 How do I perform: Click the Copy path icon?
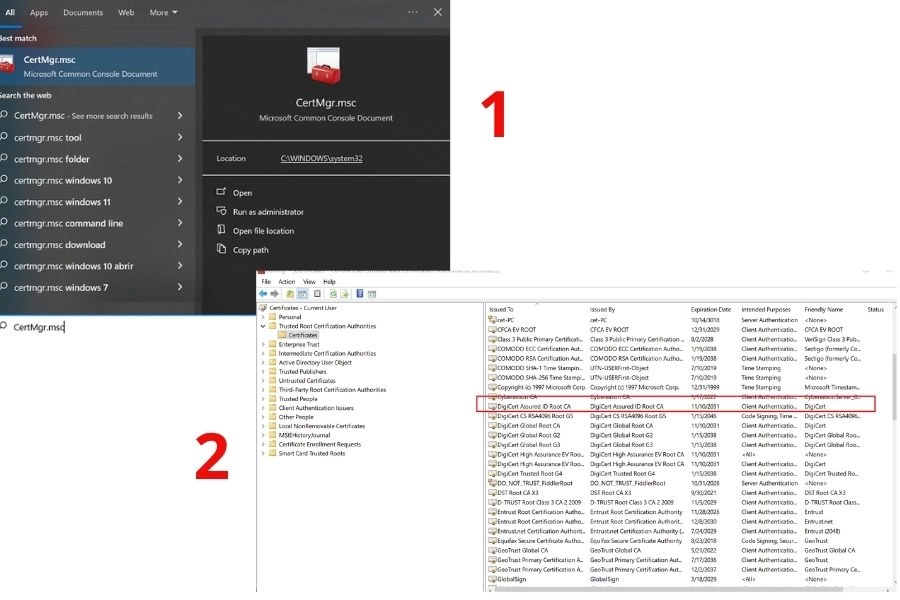(x=221, y=249)
